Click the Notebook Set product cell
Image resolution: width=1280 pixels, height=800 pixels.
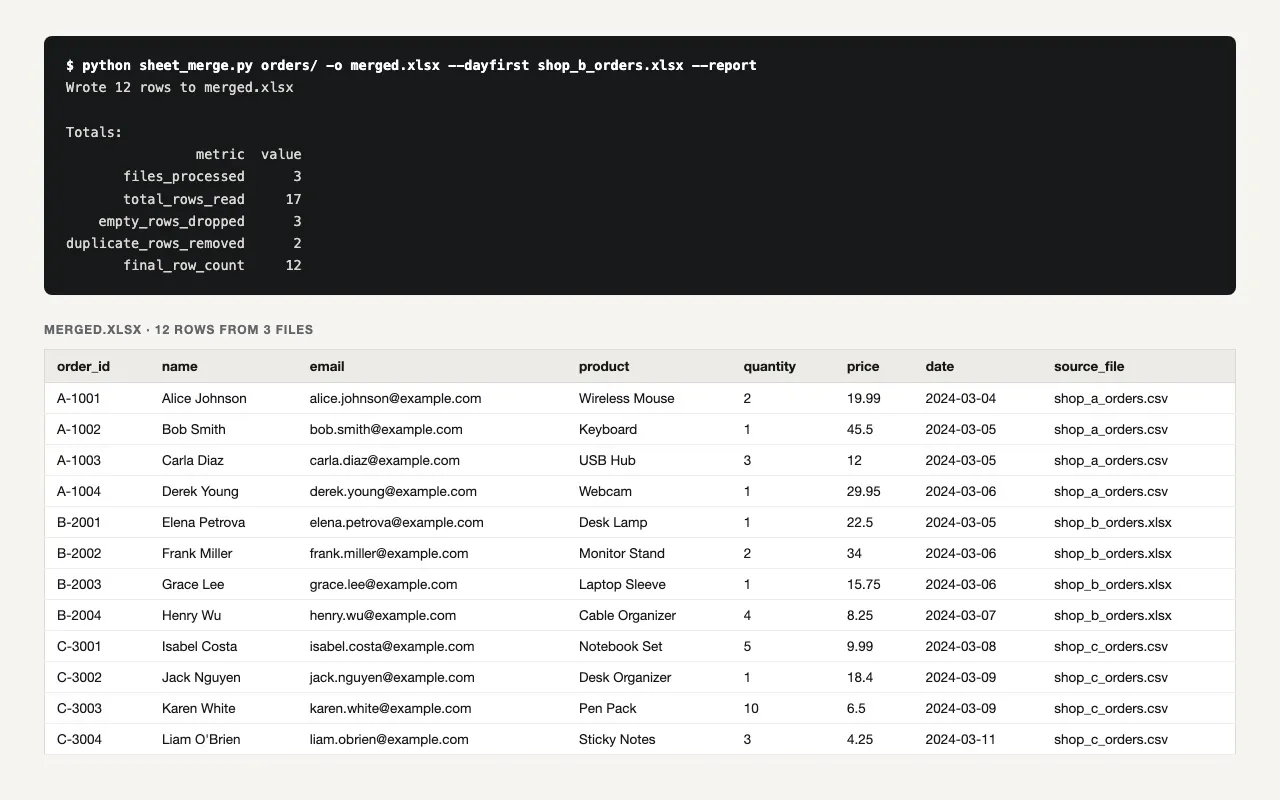tap(621, 646)
